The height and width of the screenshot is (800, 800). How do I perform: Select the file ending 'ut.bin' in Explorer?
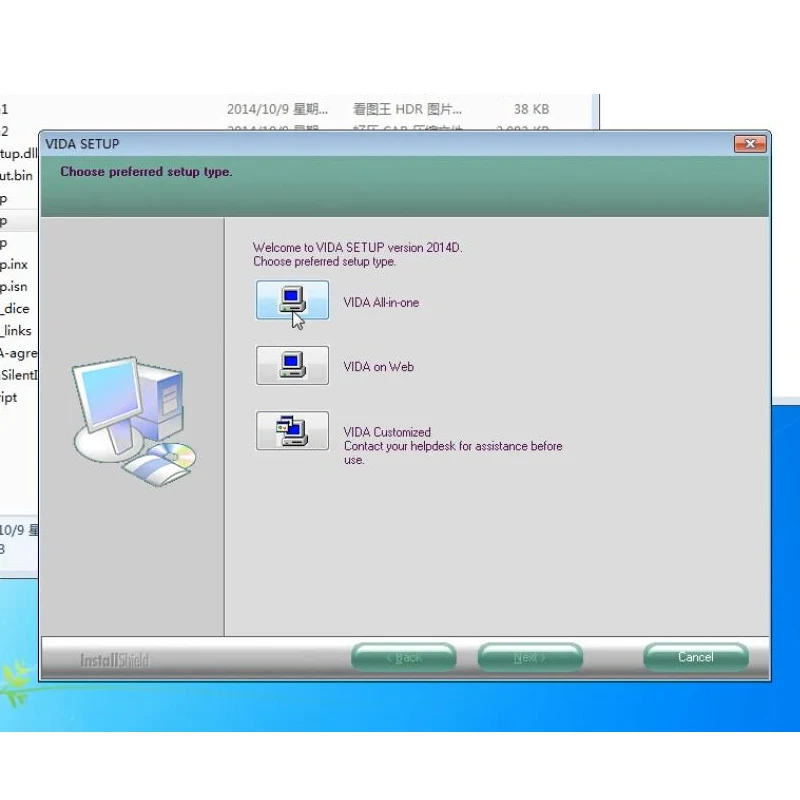tap(16, 176)
